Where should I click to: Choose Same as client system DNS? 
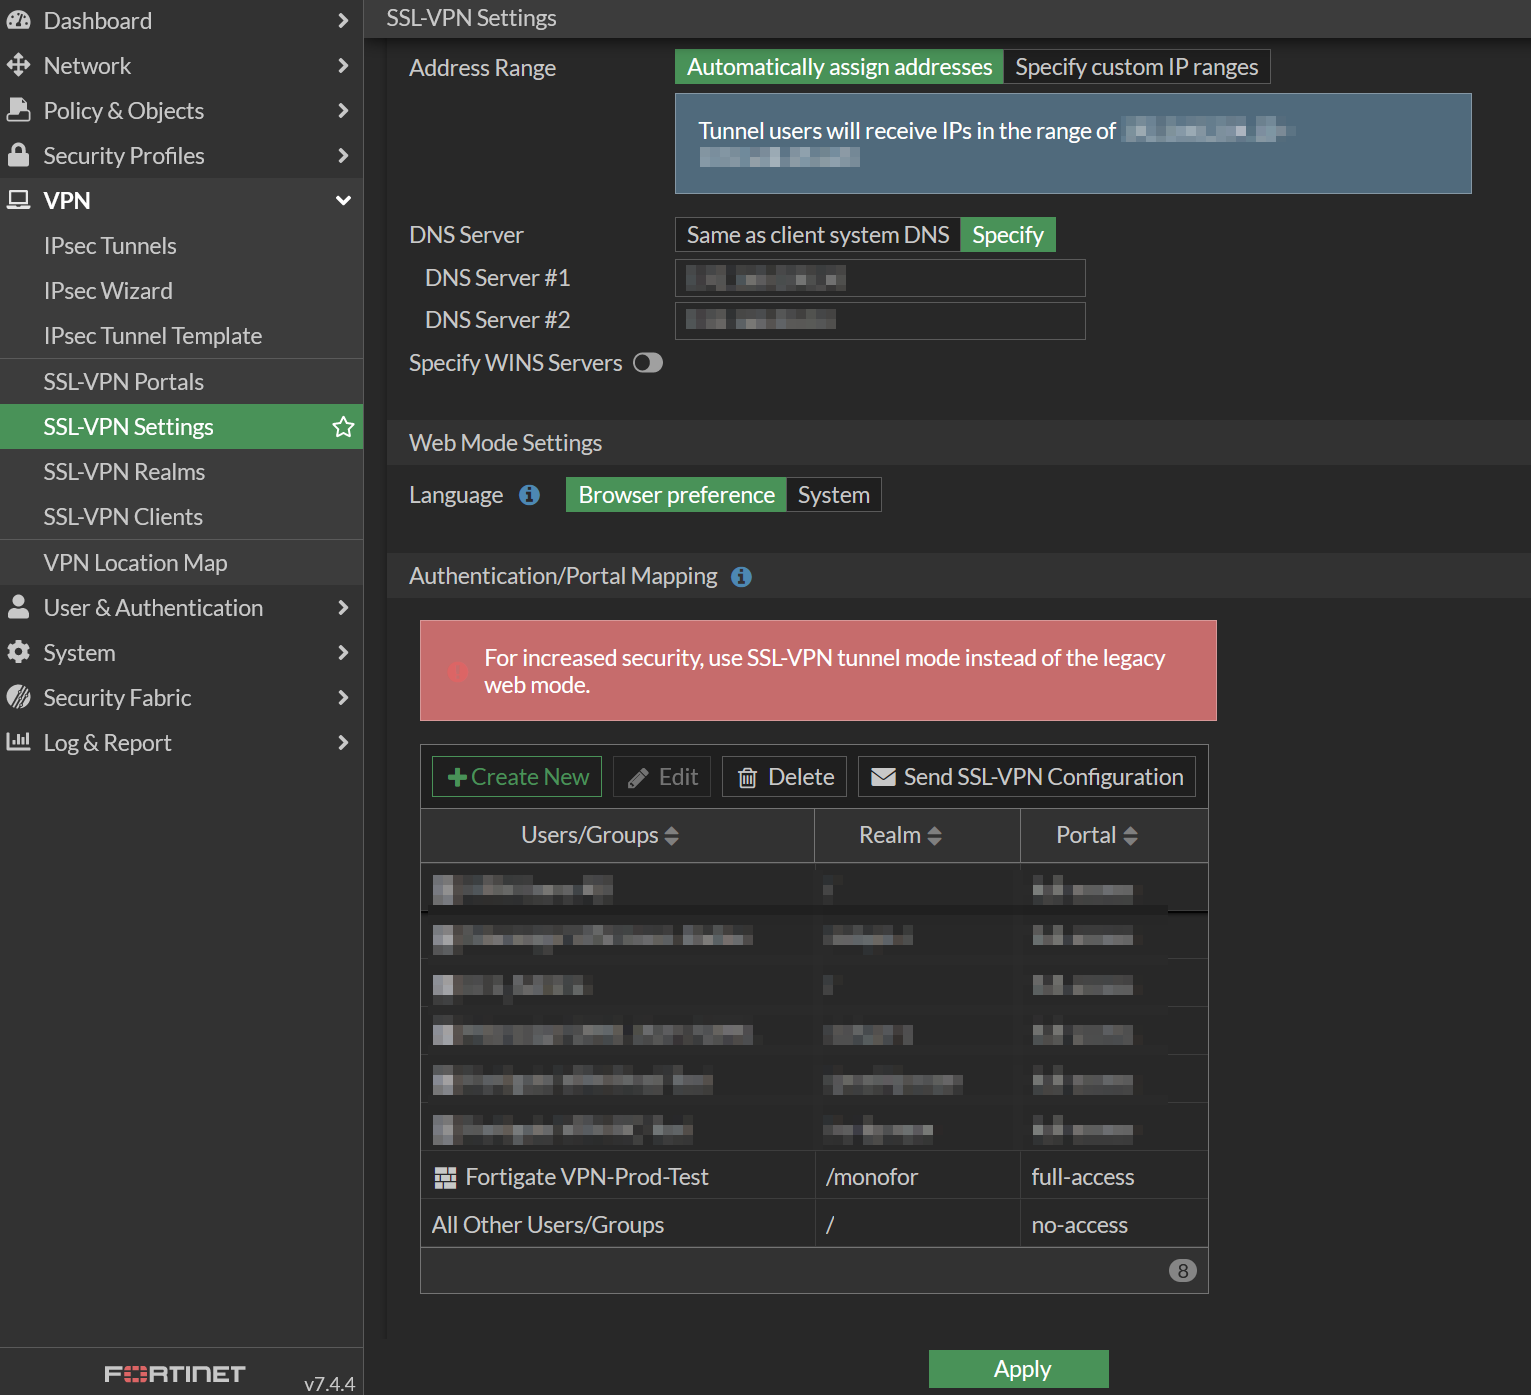817,235
